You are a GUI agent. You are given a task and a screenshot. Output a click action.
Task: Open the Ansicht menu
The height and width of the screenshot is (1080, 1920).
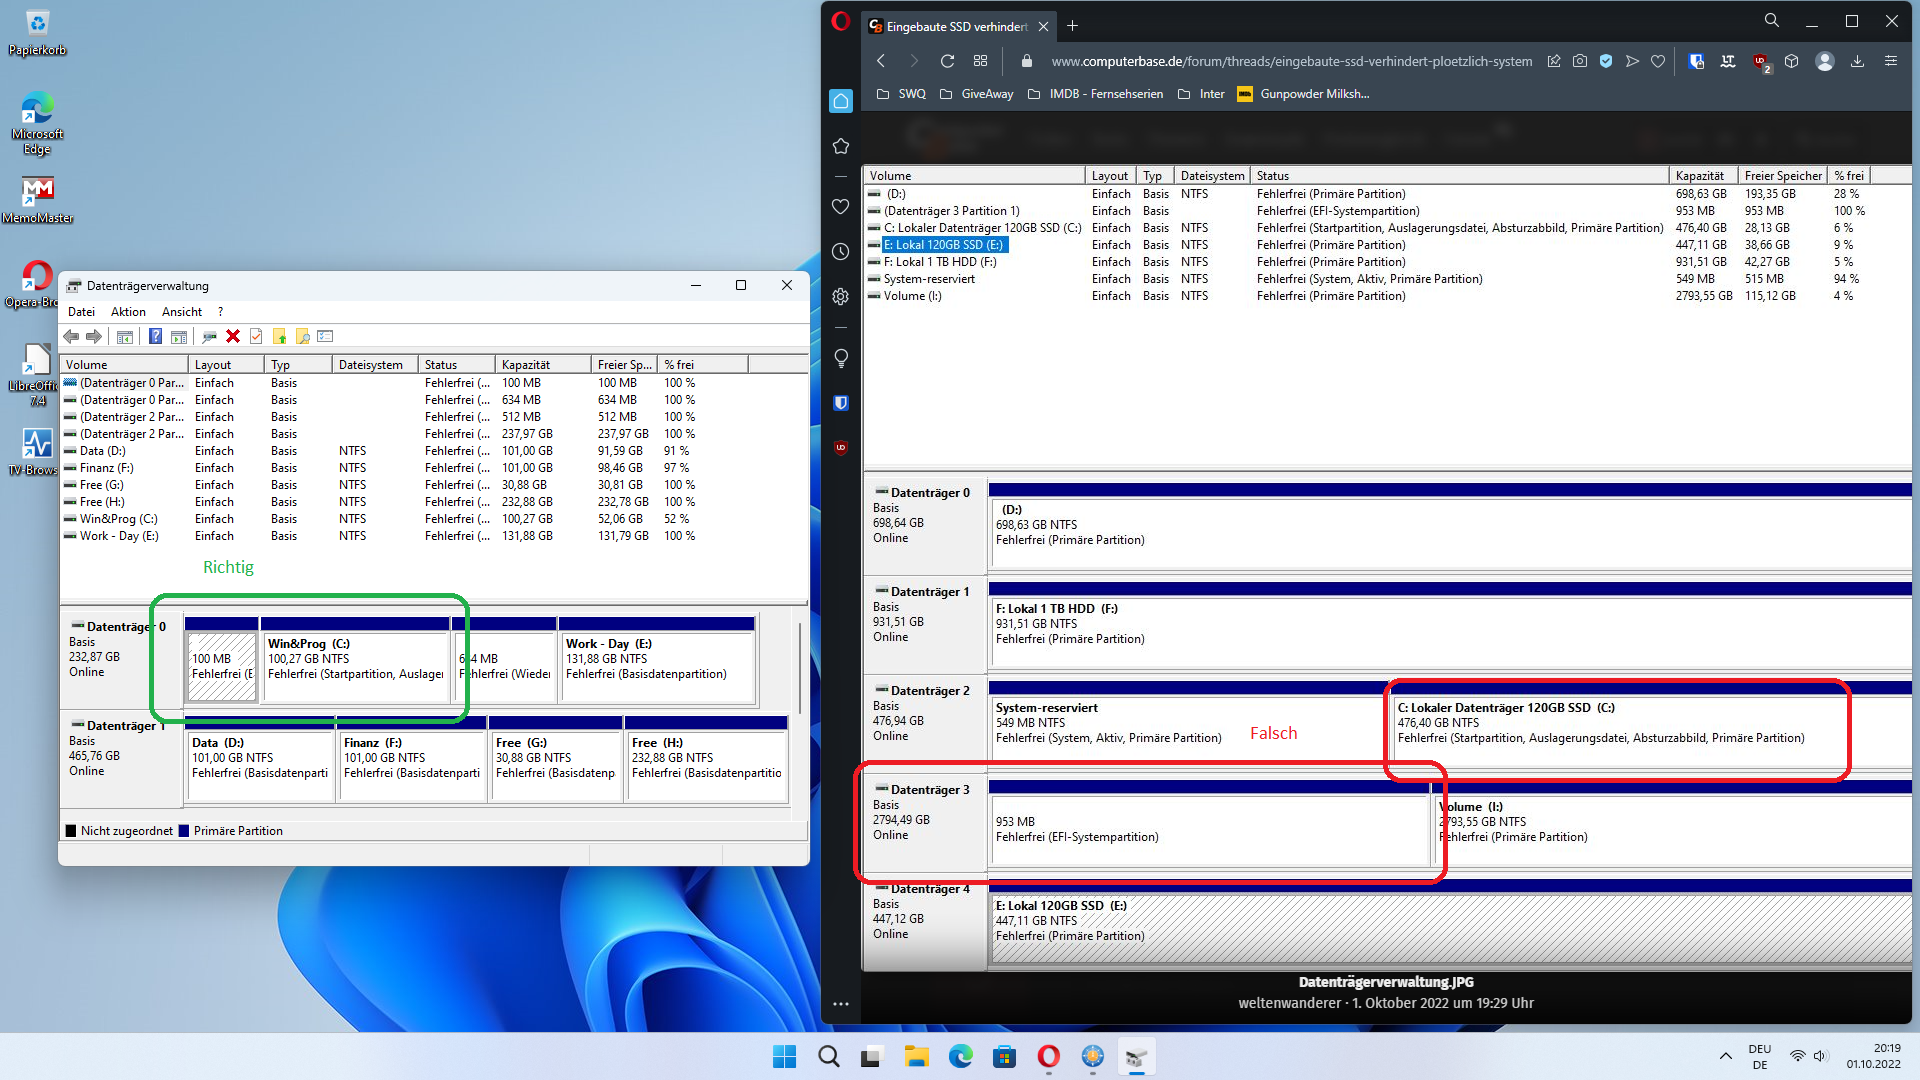(182, 312)
